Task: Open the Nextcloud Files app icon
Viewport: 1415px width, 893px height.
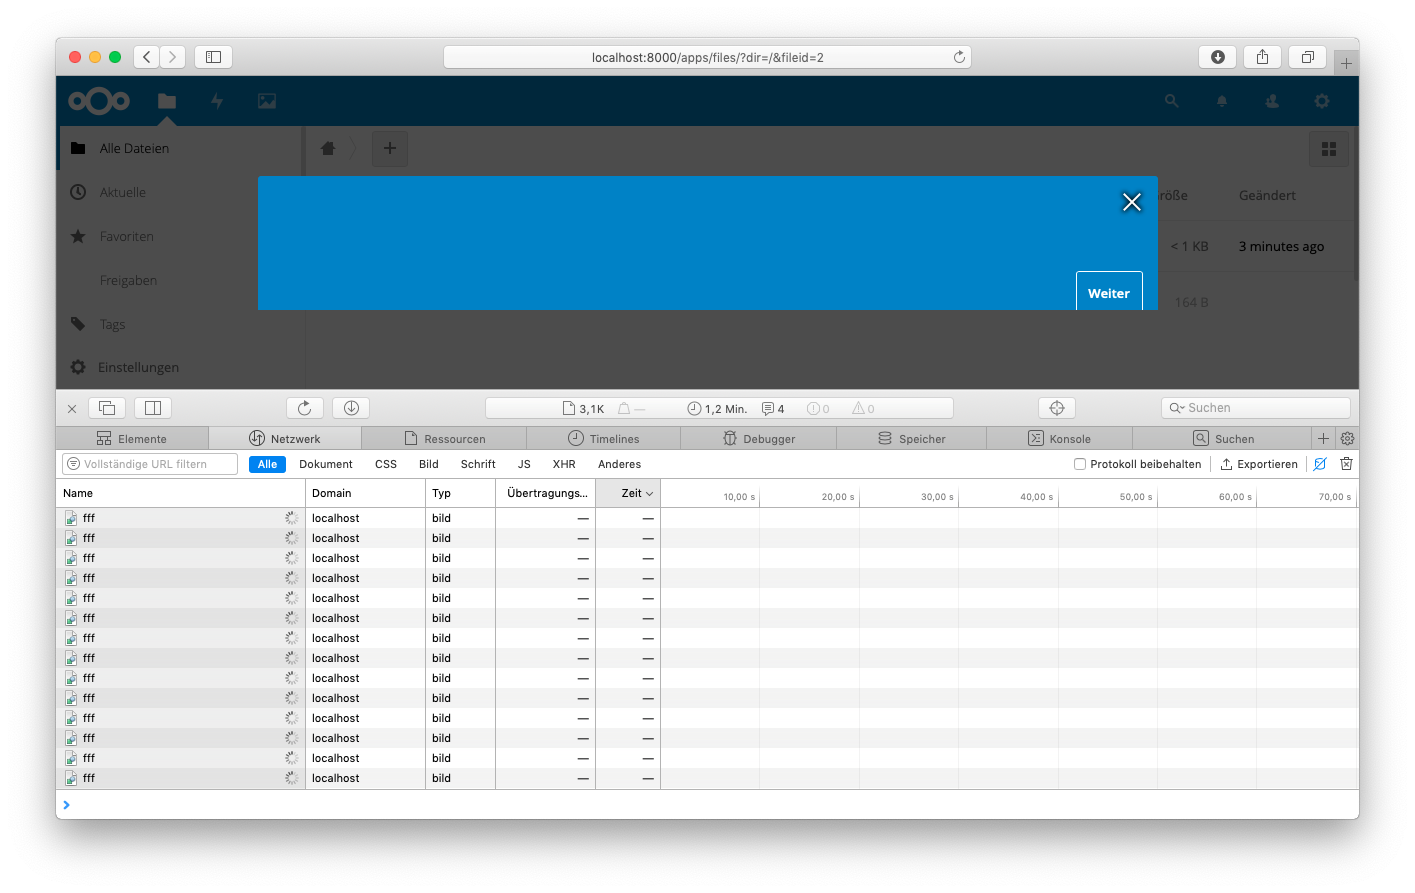Action: [x=167, y=101]
